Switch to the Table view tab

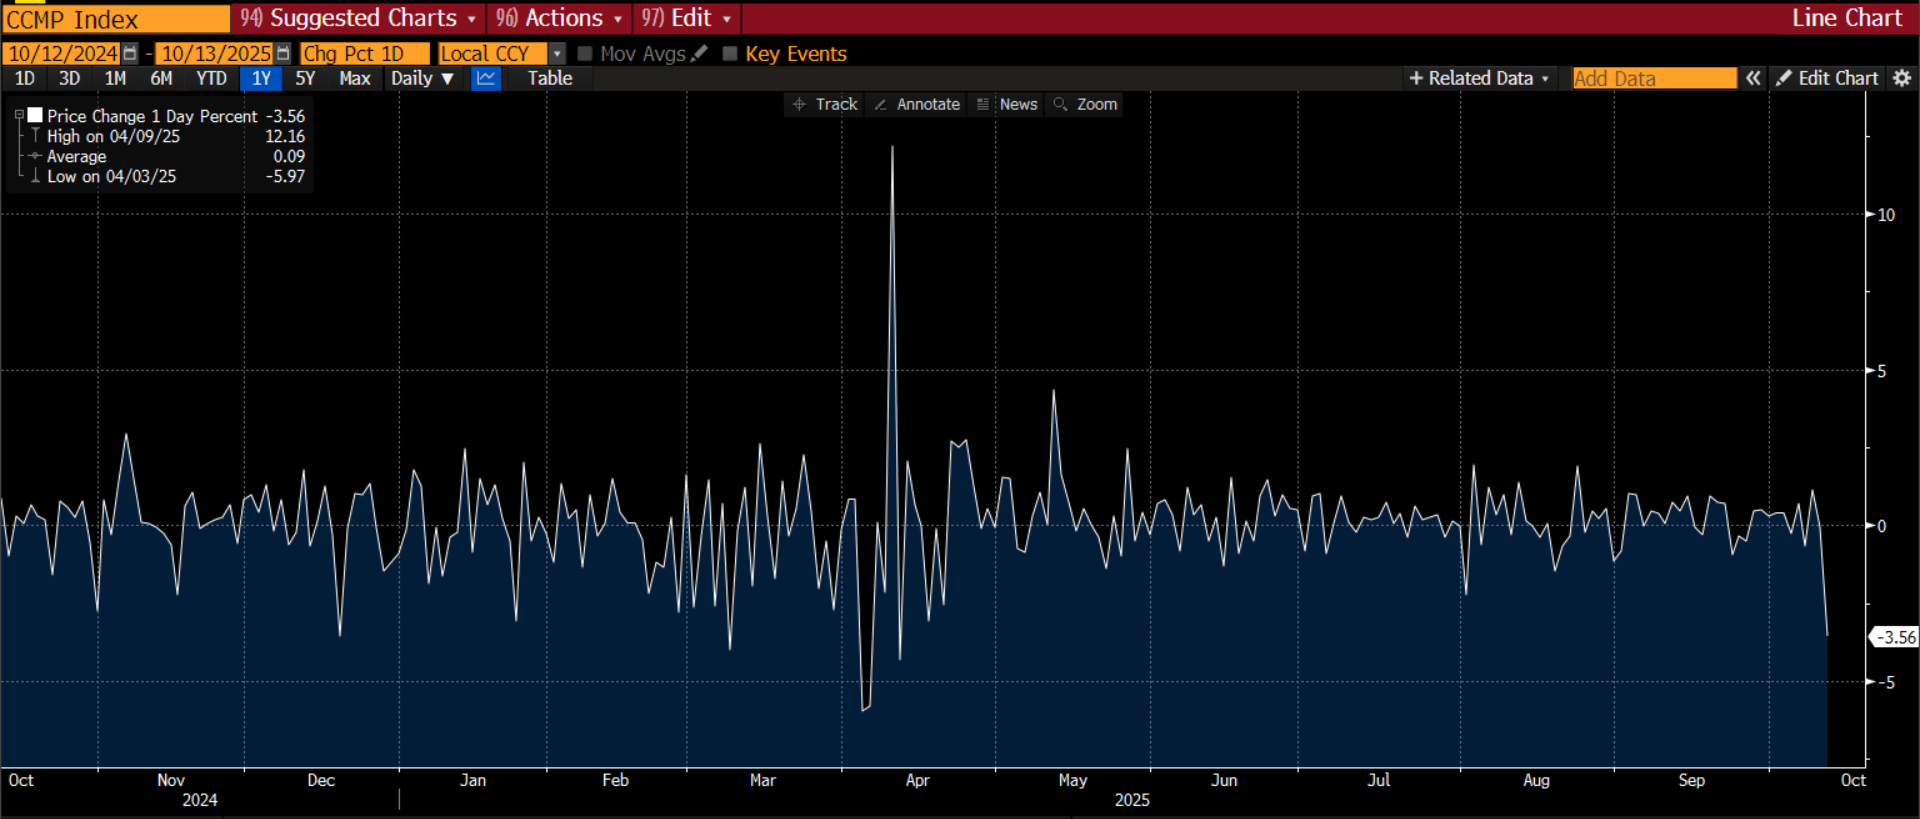pyautogui.click(x=549, y=79)
